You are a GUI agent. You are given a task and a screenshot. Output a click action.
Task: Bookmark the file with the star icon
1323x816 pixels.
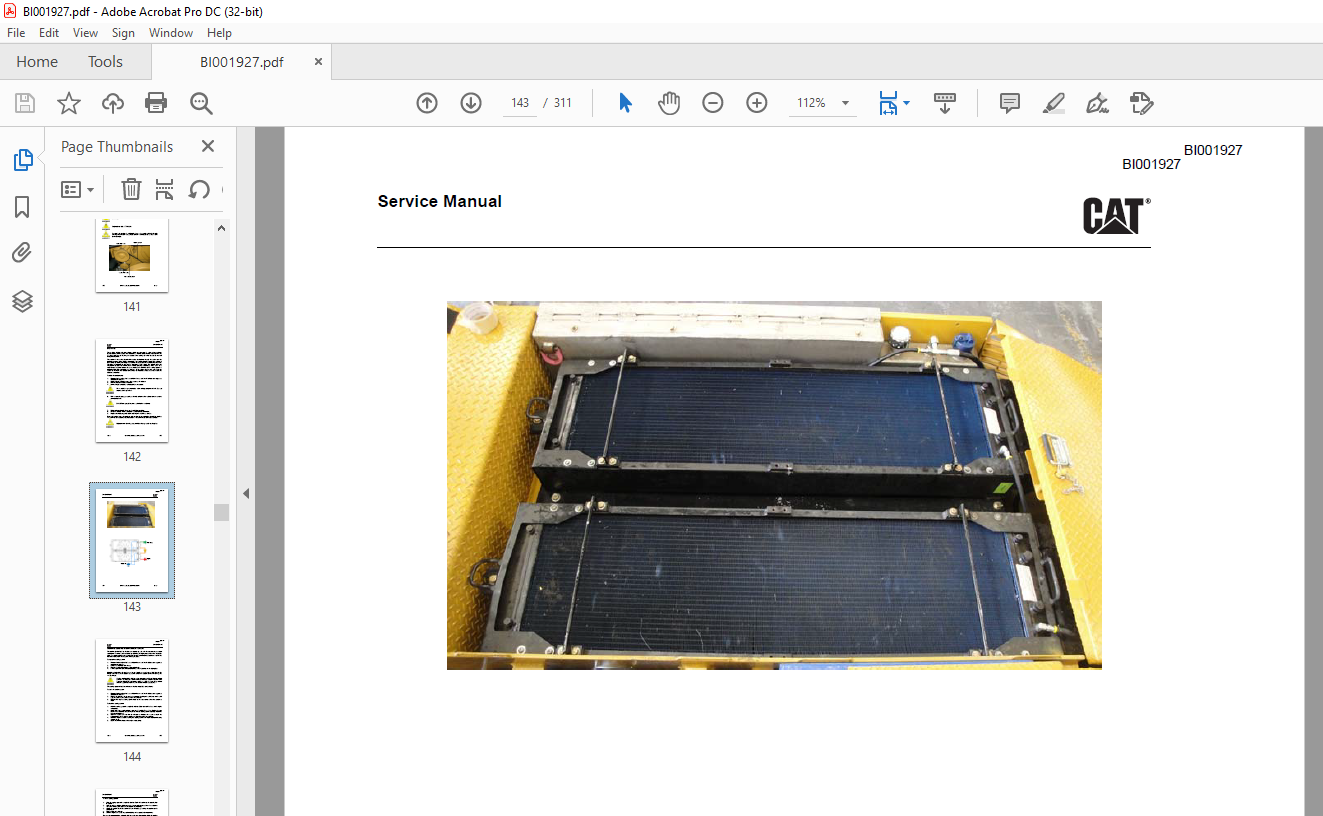click(69, 103)
